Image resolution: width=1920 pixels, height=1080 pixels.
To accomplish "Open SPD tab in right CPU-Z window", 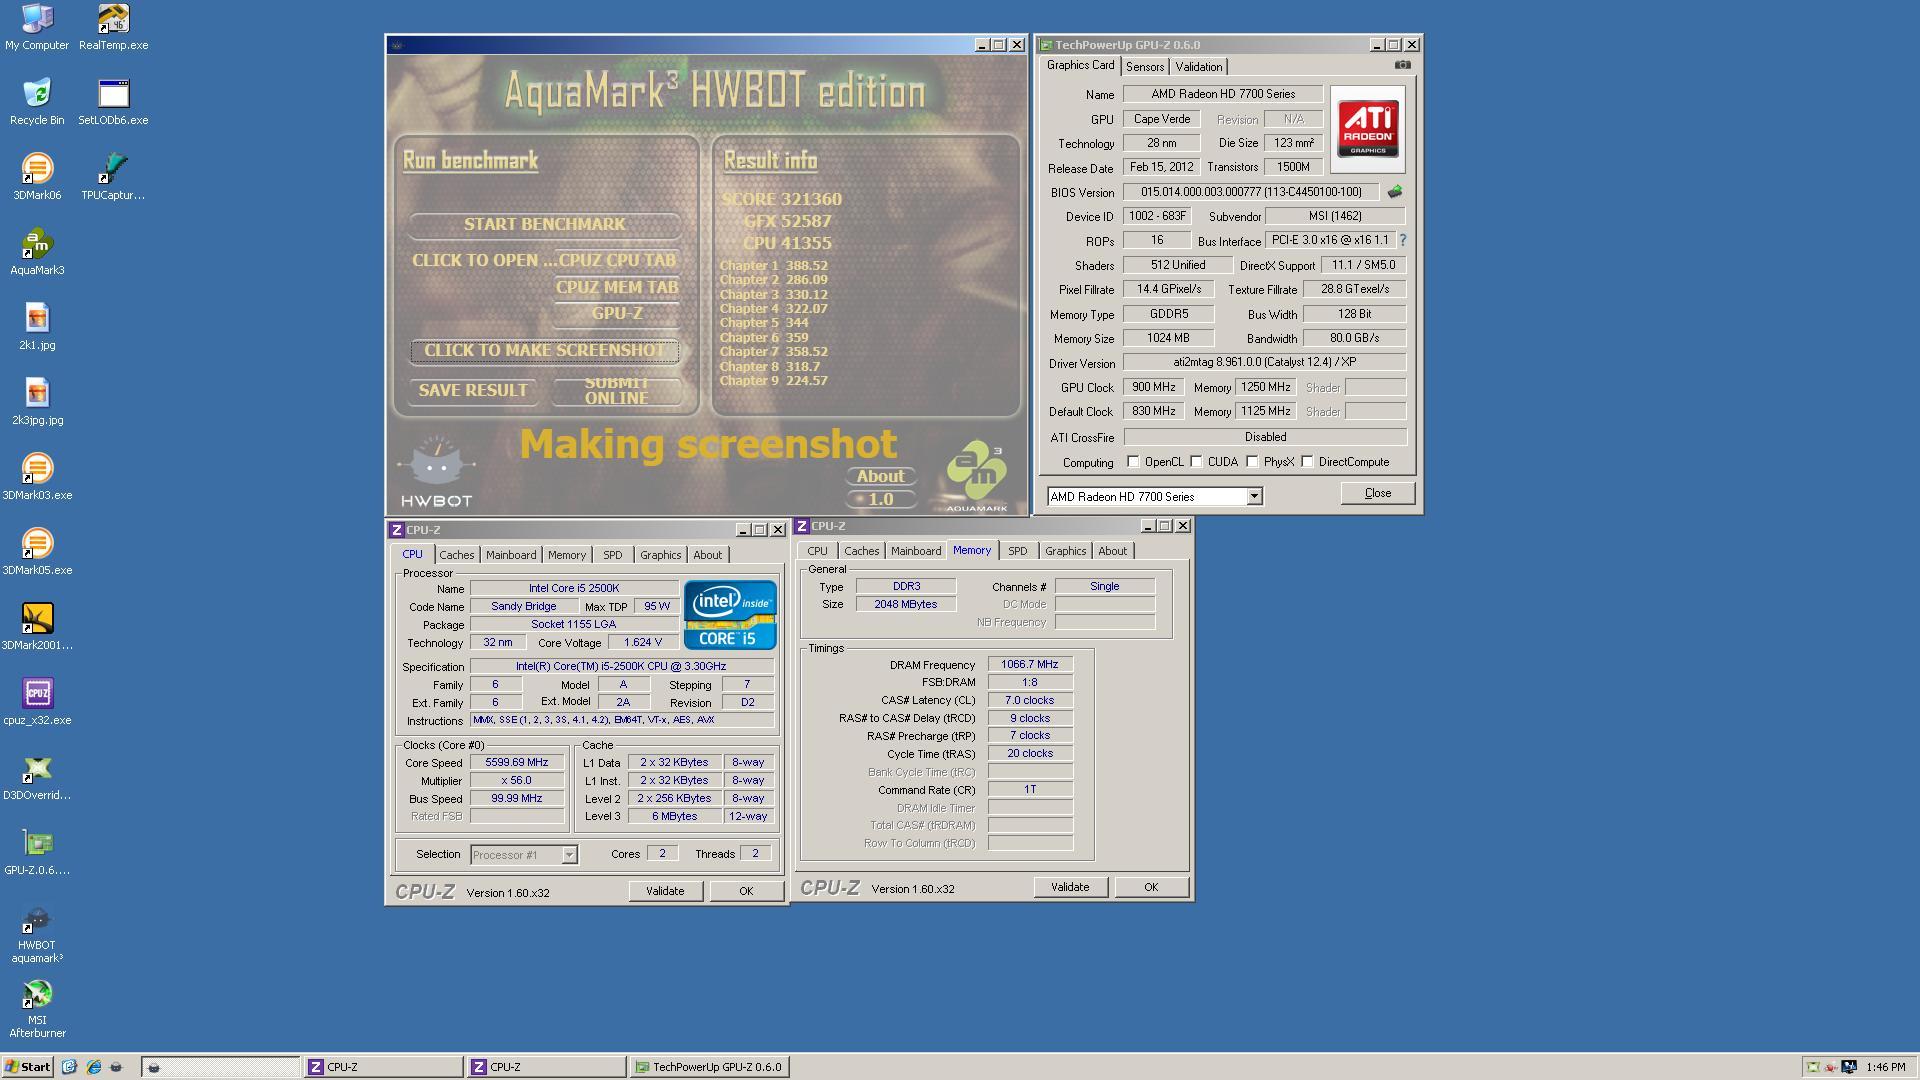I will coord(1017,551).
